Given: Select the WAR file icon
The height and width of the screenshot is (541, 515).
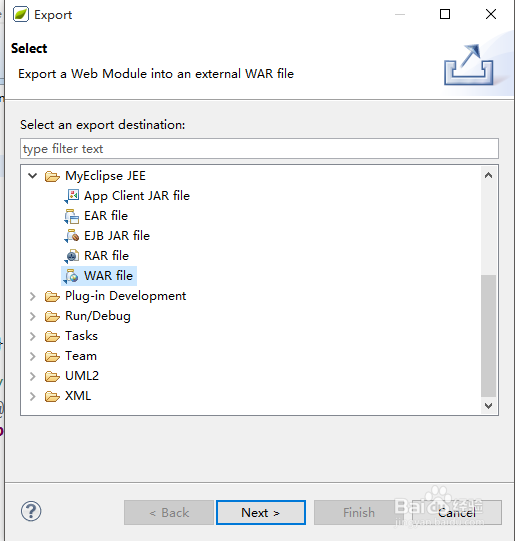Looking at the screenshot, I should (x=72, y=276).
